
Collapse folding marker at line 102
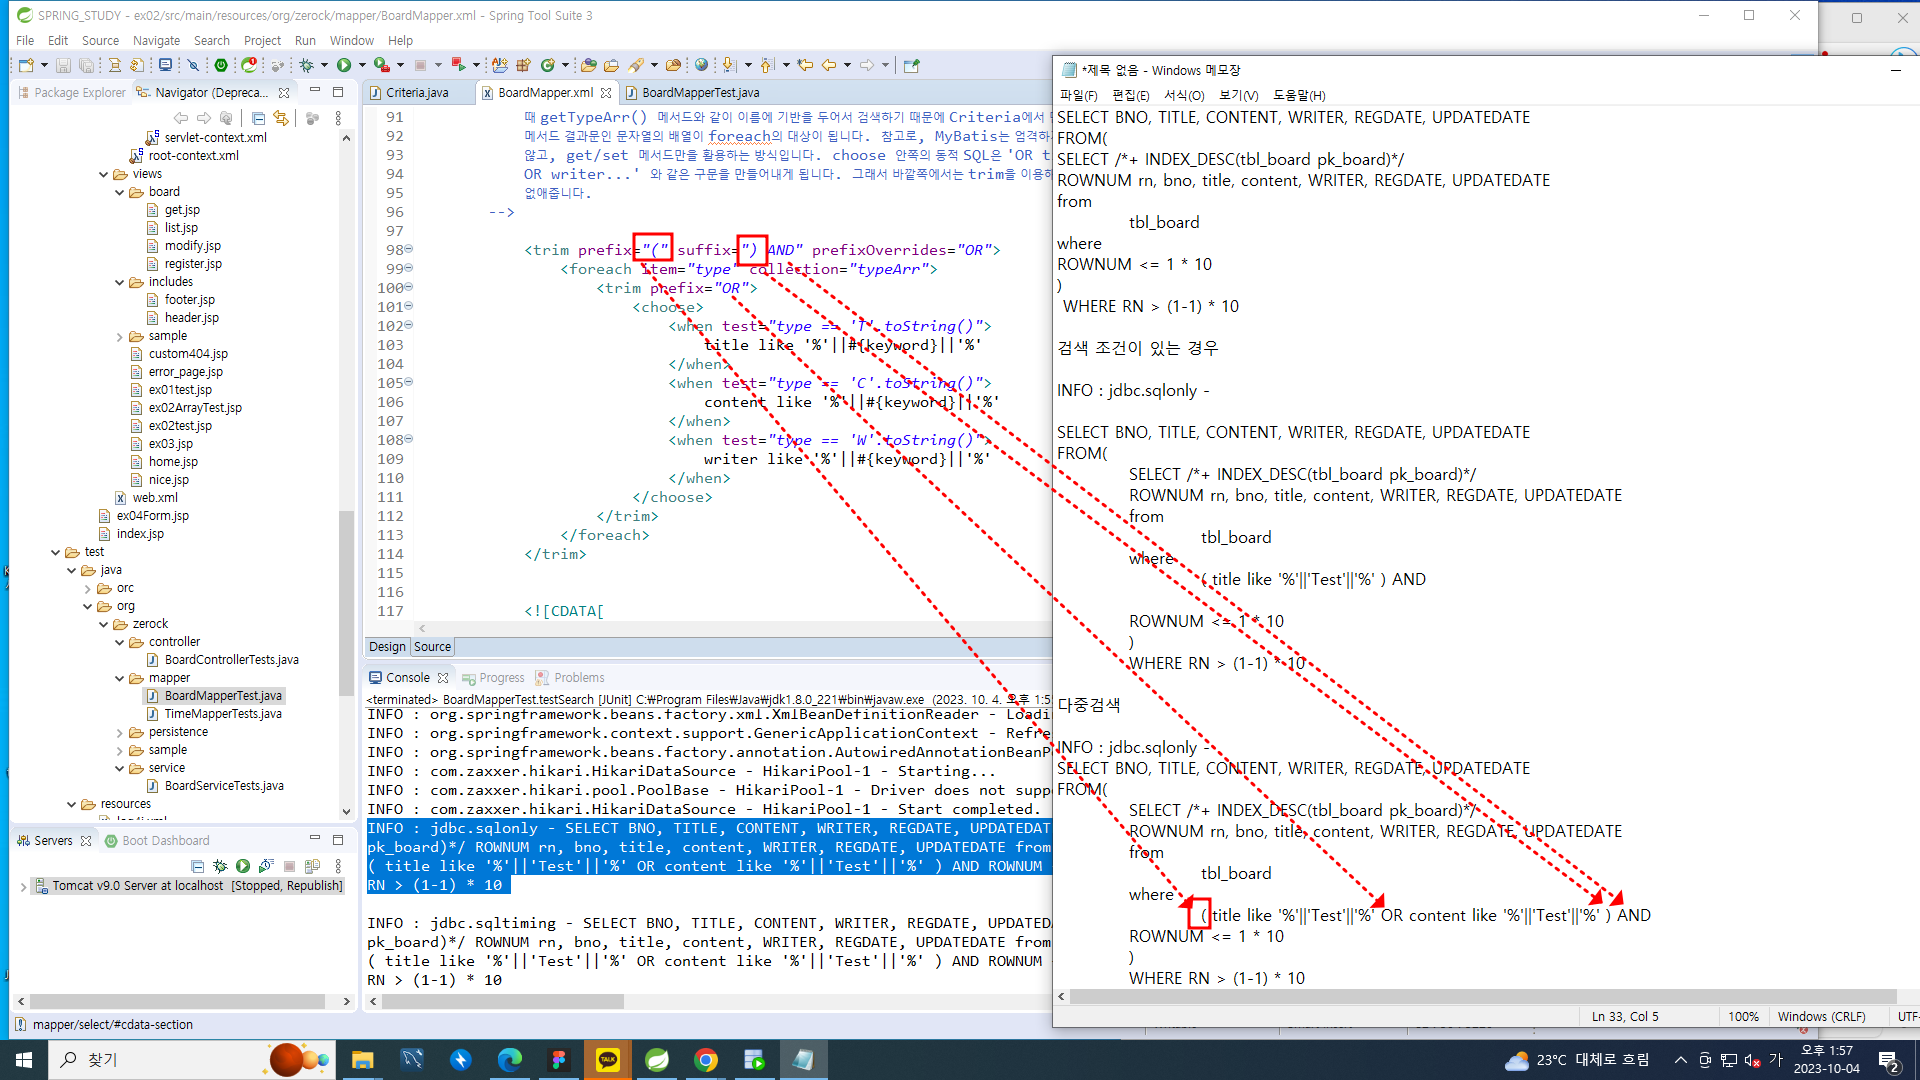coord(409,326)
